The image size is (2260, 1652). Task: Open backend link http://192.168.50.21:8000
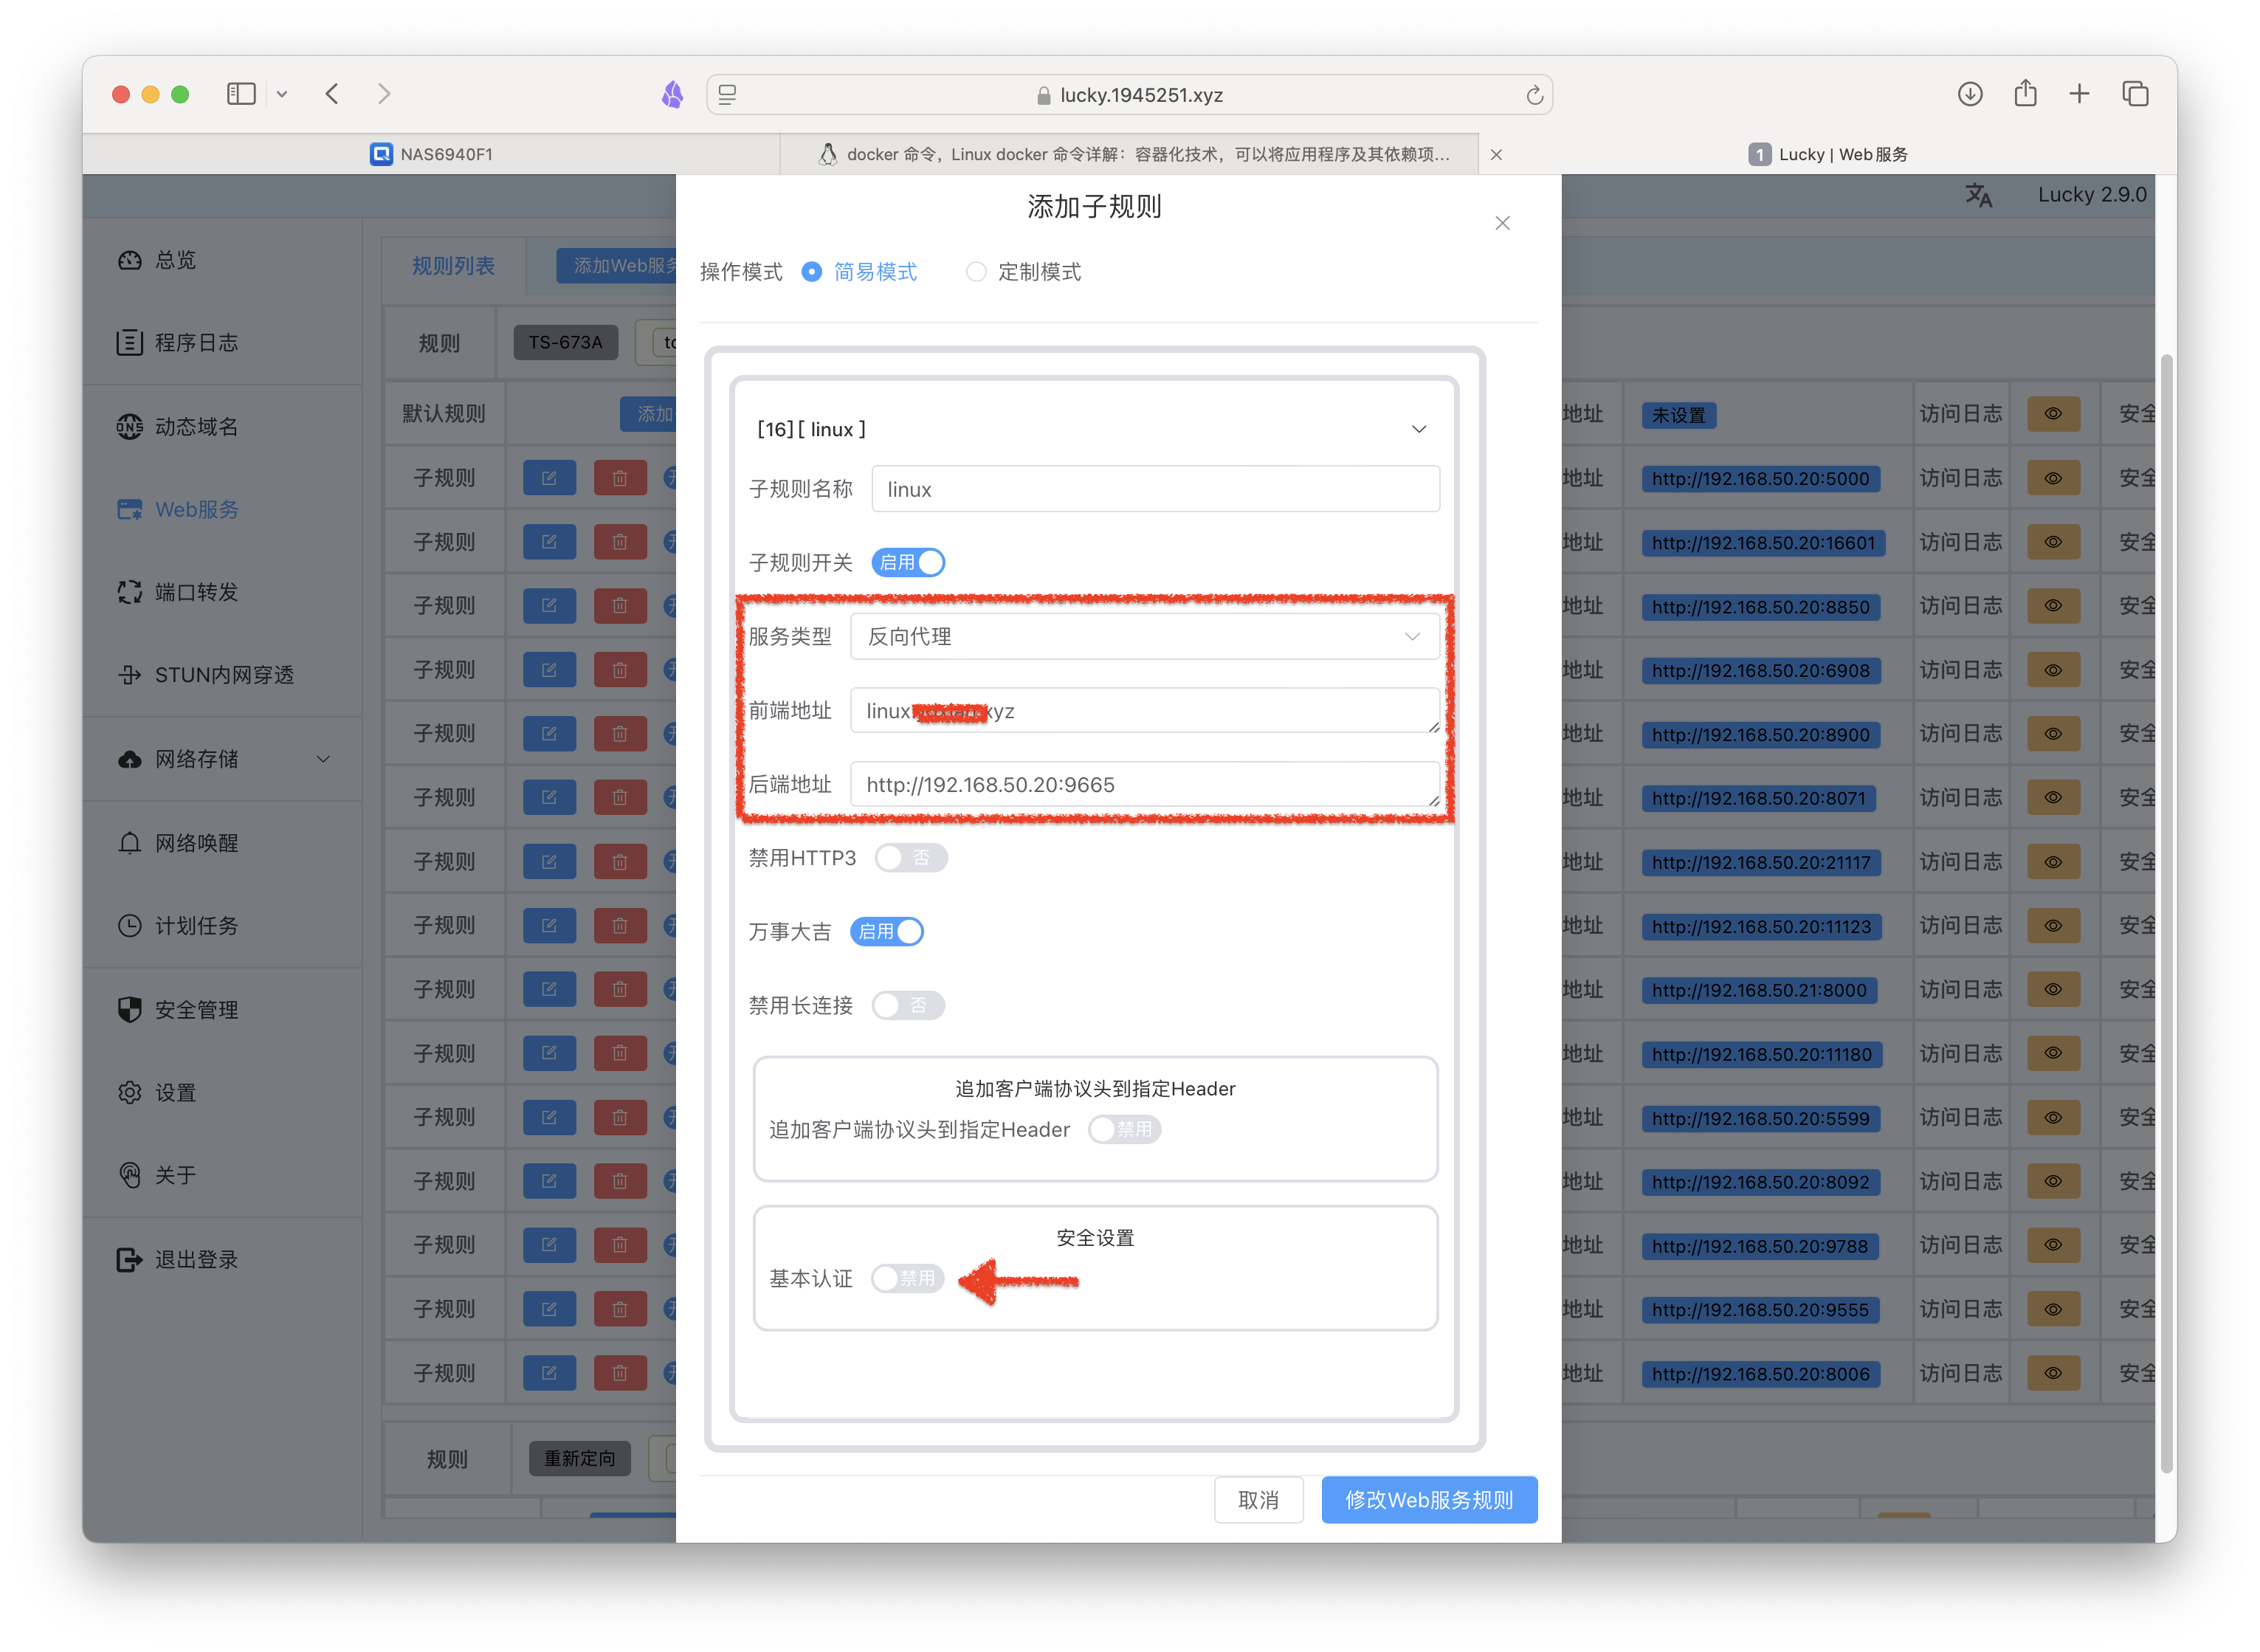coord(1759,991)
